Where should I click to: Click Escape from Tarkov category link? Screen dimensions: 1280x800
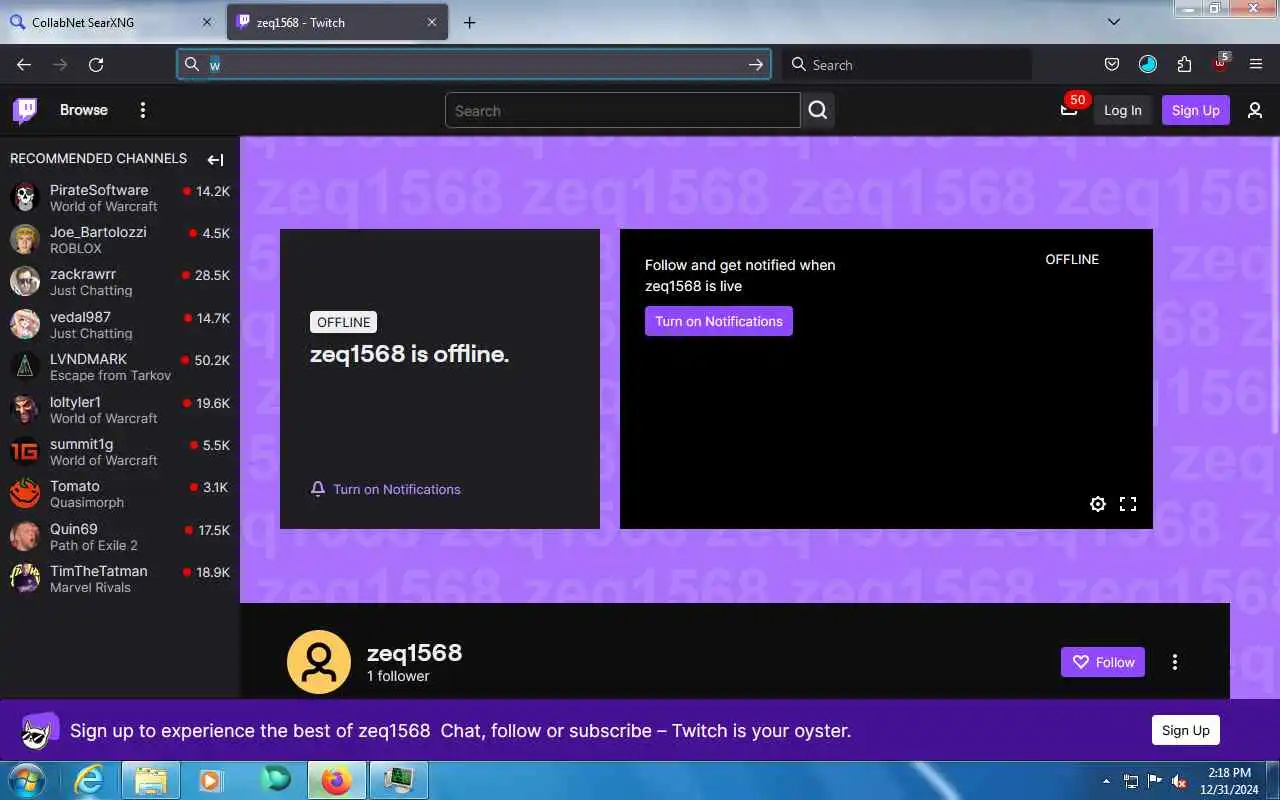tap(111, 375)
